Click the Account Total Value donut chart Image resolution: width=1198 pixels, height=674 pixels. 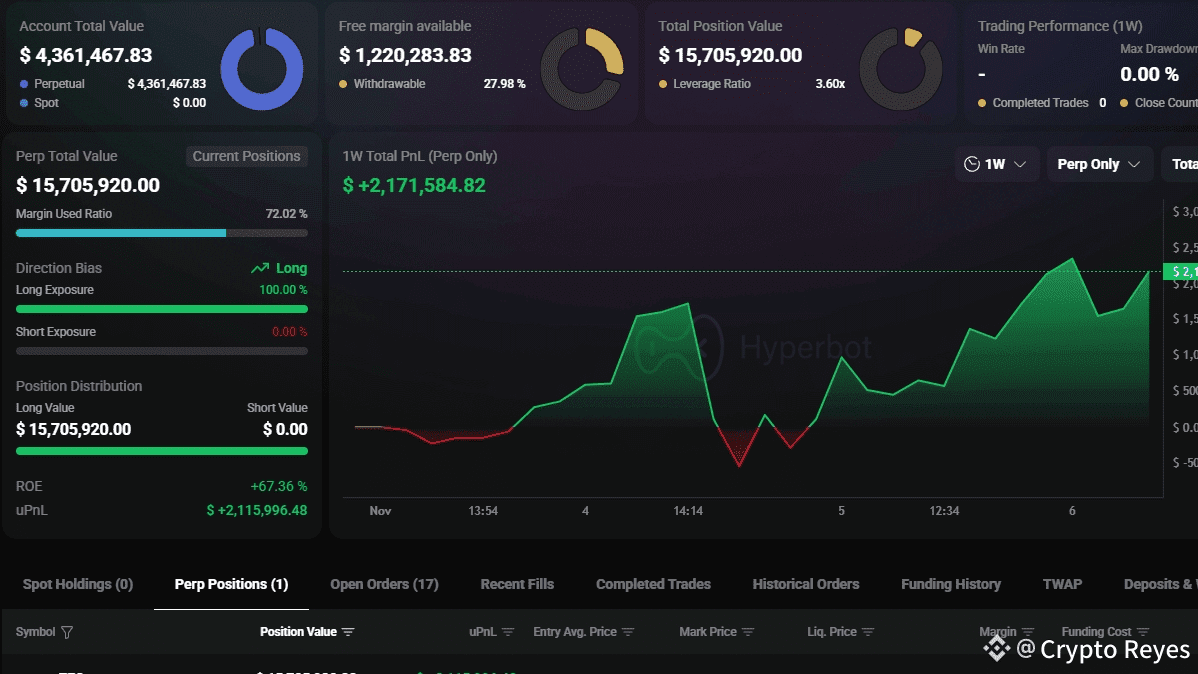(261, 68)
